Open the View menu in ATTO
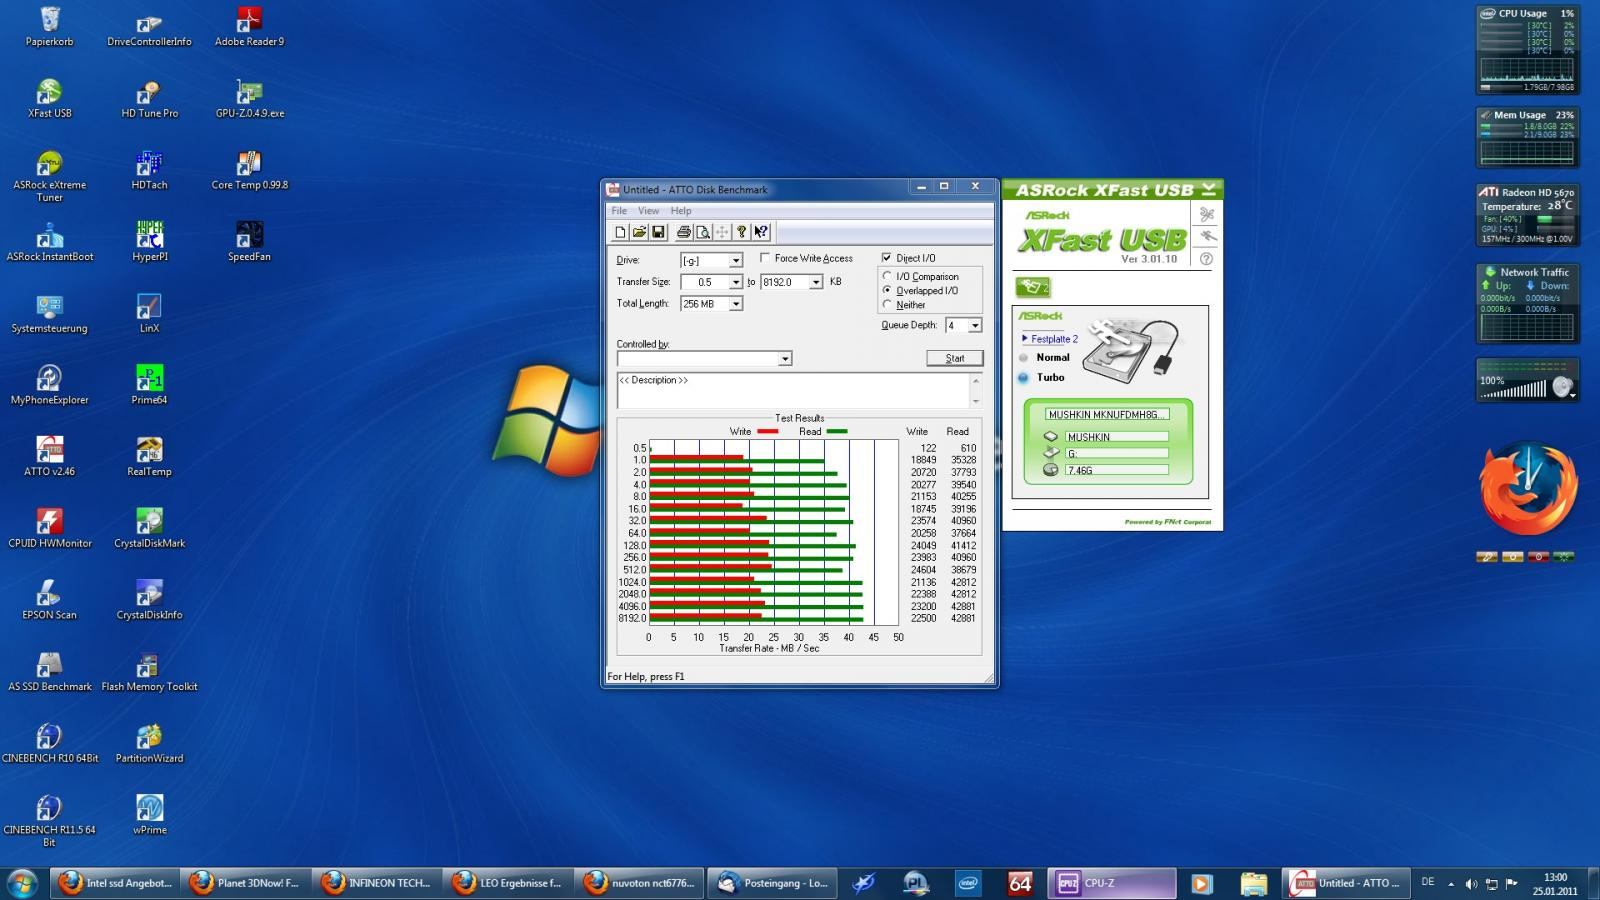The image size is (1600, 900). point(648,210)
